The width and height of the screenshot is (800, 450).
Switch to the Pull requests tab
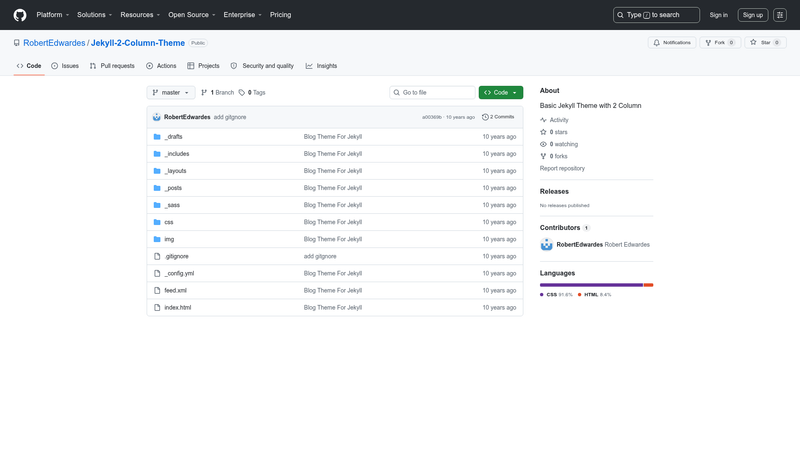[112, 66]
